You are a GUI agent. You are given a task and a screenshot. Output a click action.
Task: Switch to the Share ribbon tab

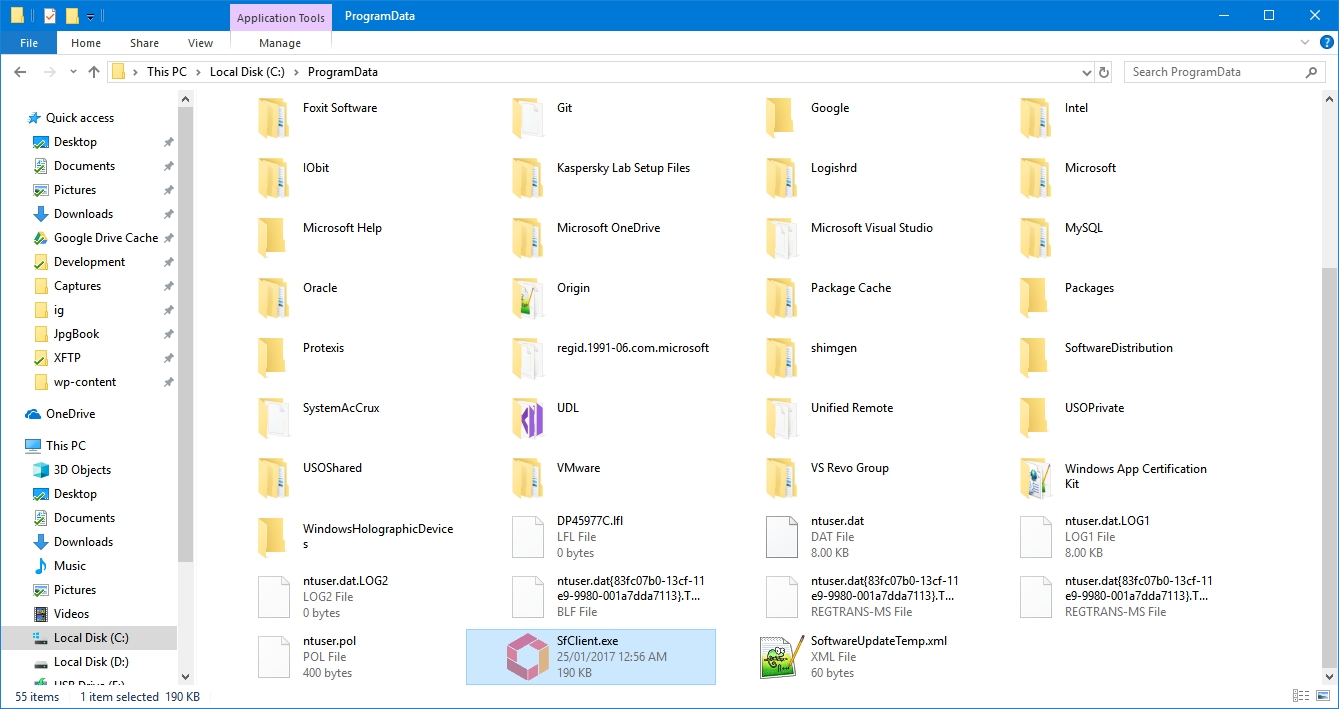144,43
